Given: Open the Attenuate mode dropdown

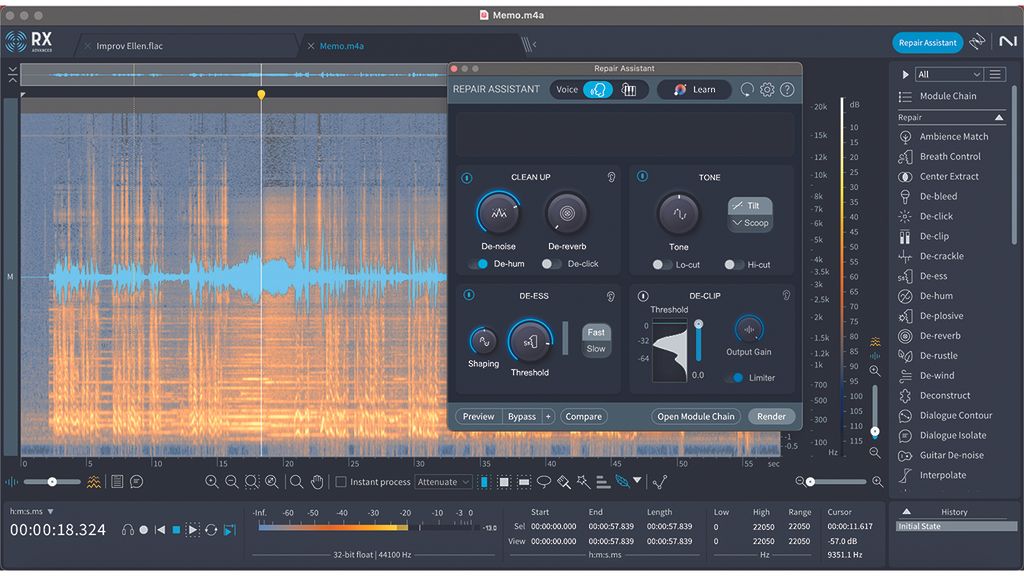Looking at the screenshot, I should pos(443,482).
